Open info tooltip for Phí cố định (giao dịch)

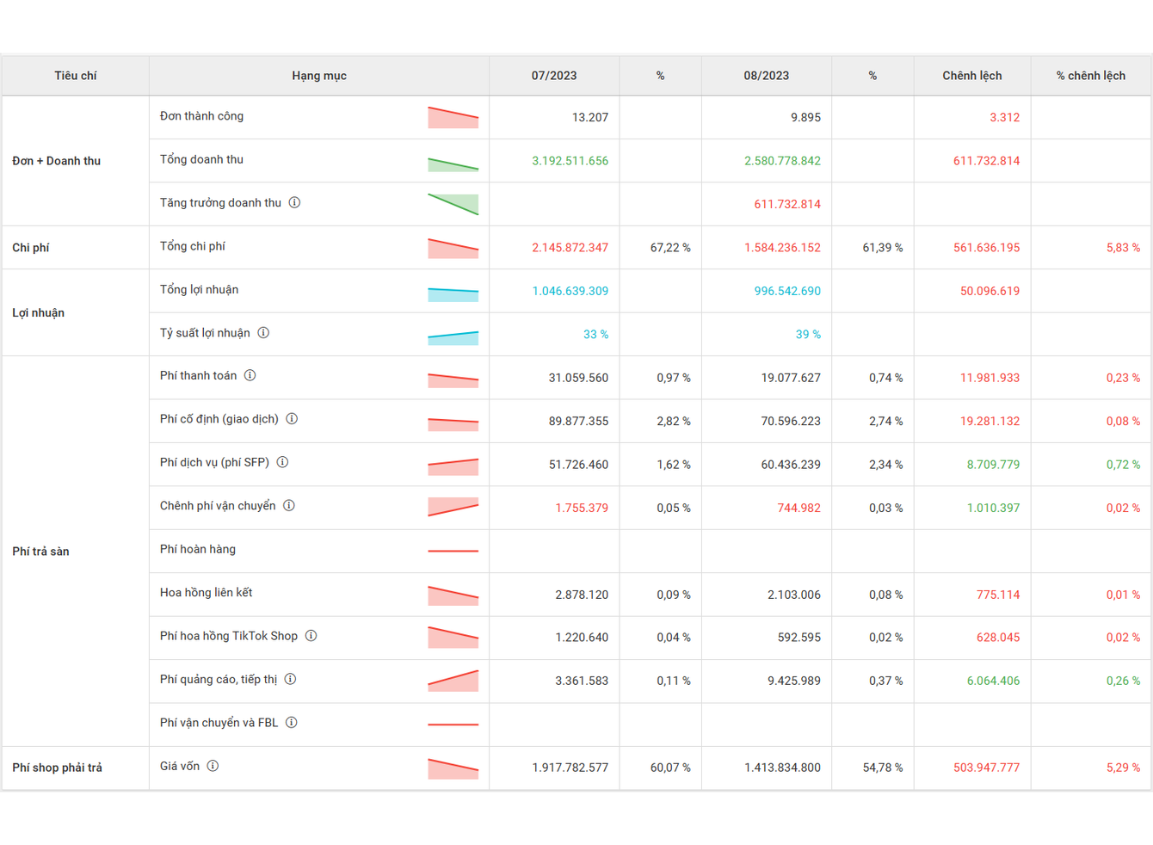(x=292, y=419)
